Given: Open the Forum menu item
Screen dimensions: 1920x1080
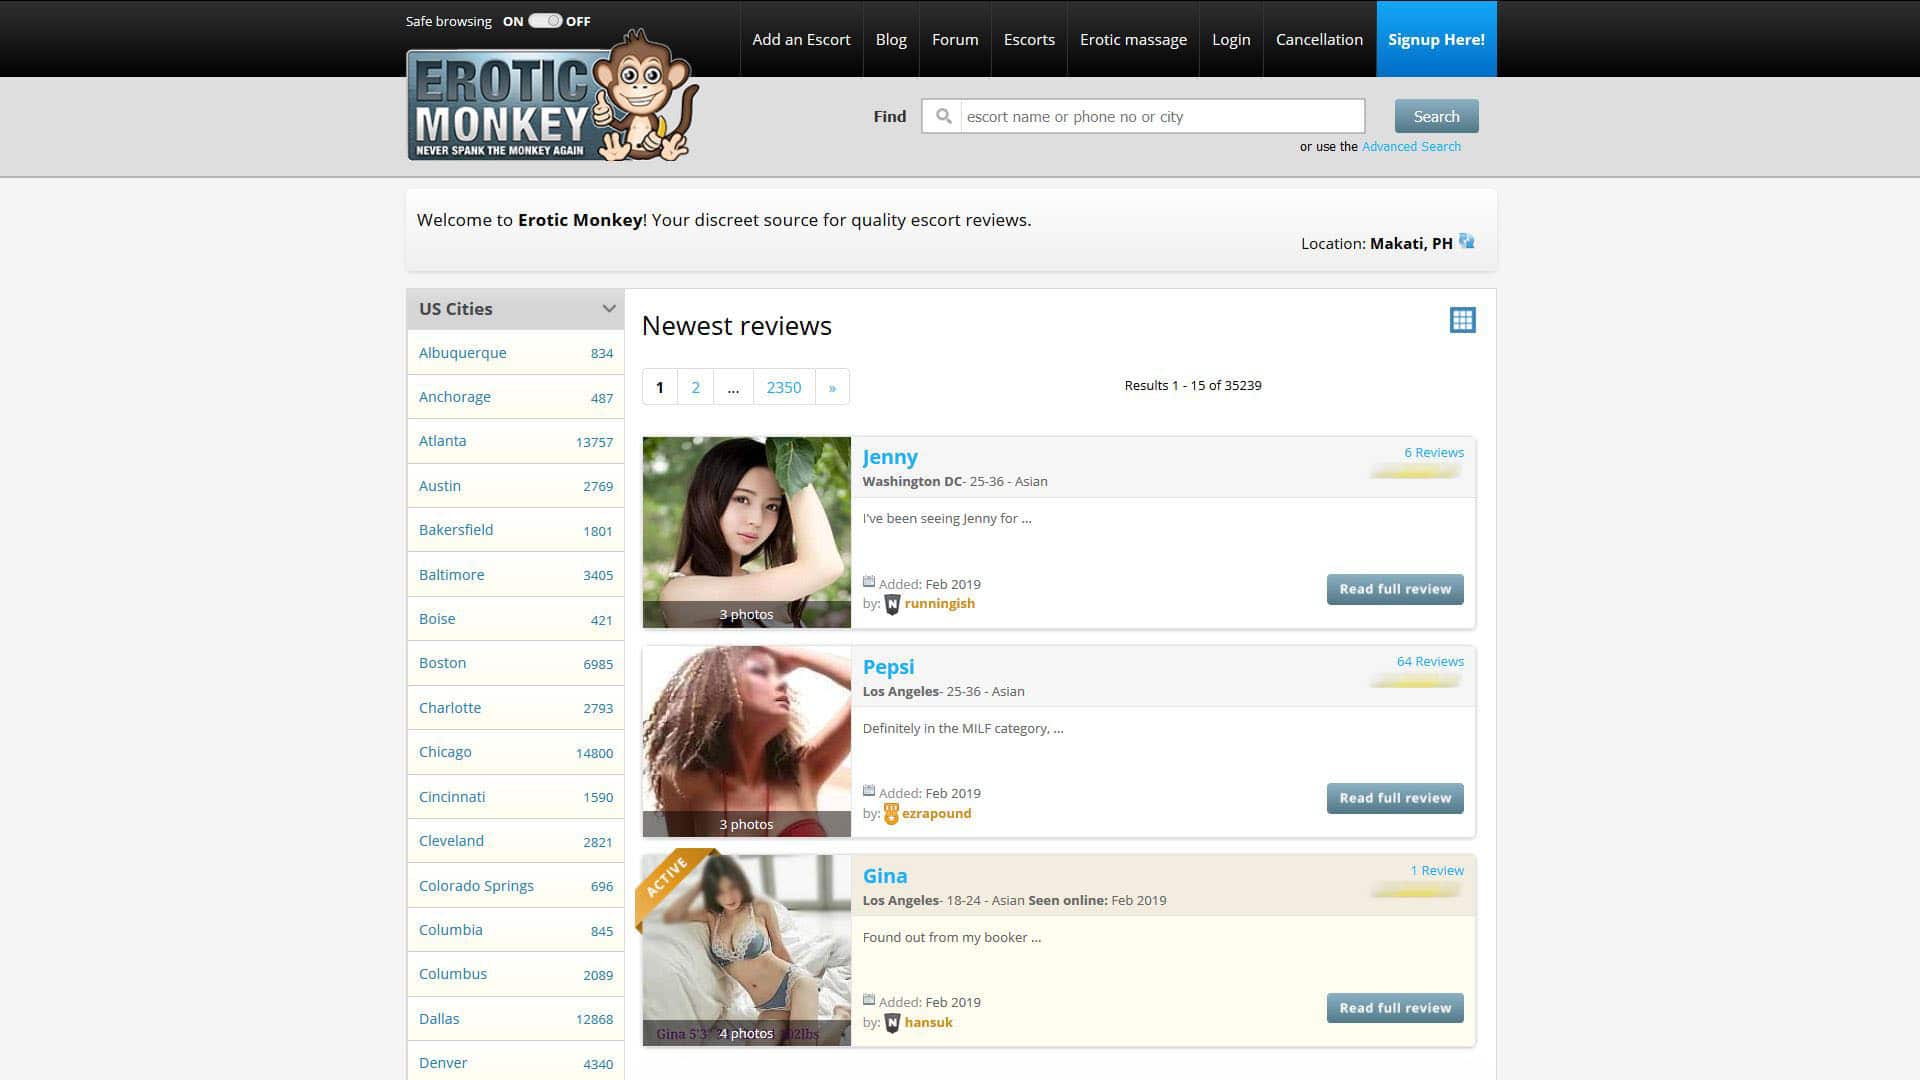Looking at the screenshot, I should click(x=954, y=39).
